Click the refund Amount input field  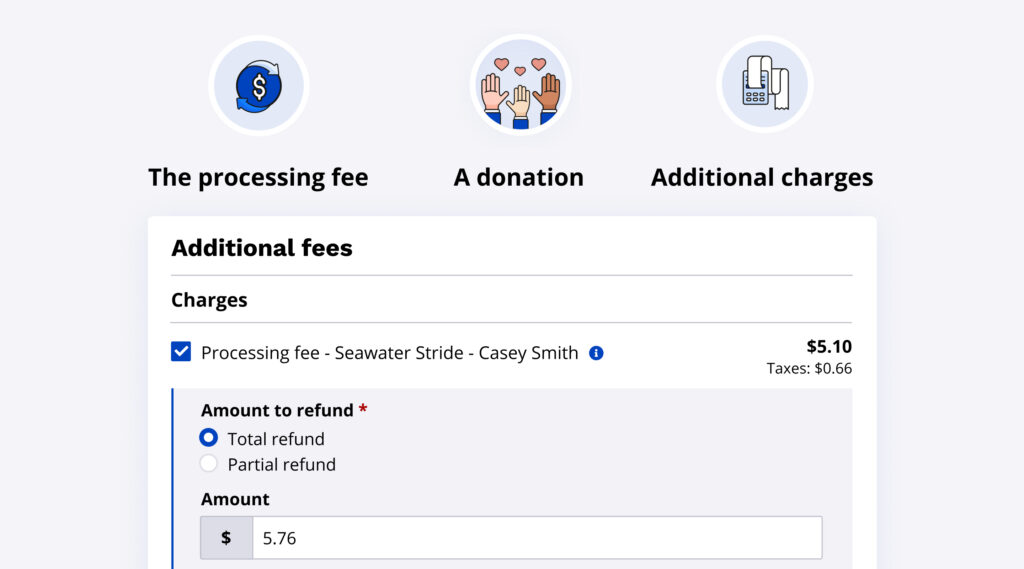536,538
